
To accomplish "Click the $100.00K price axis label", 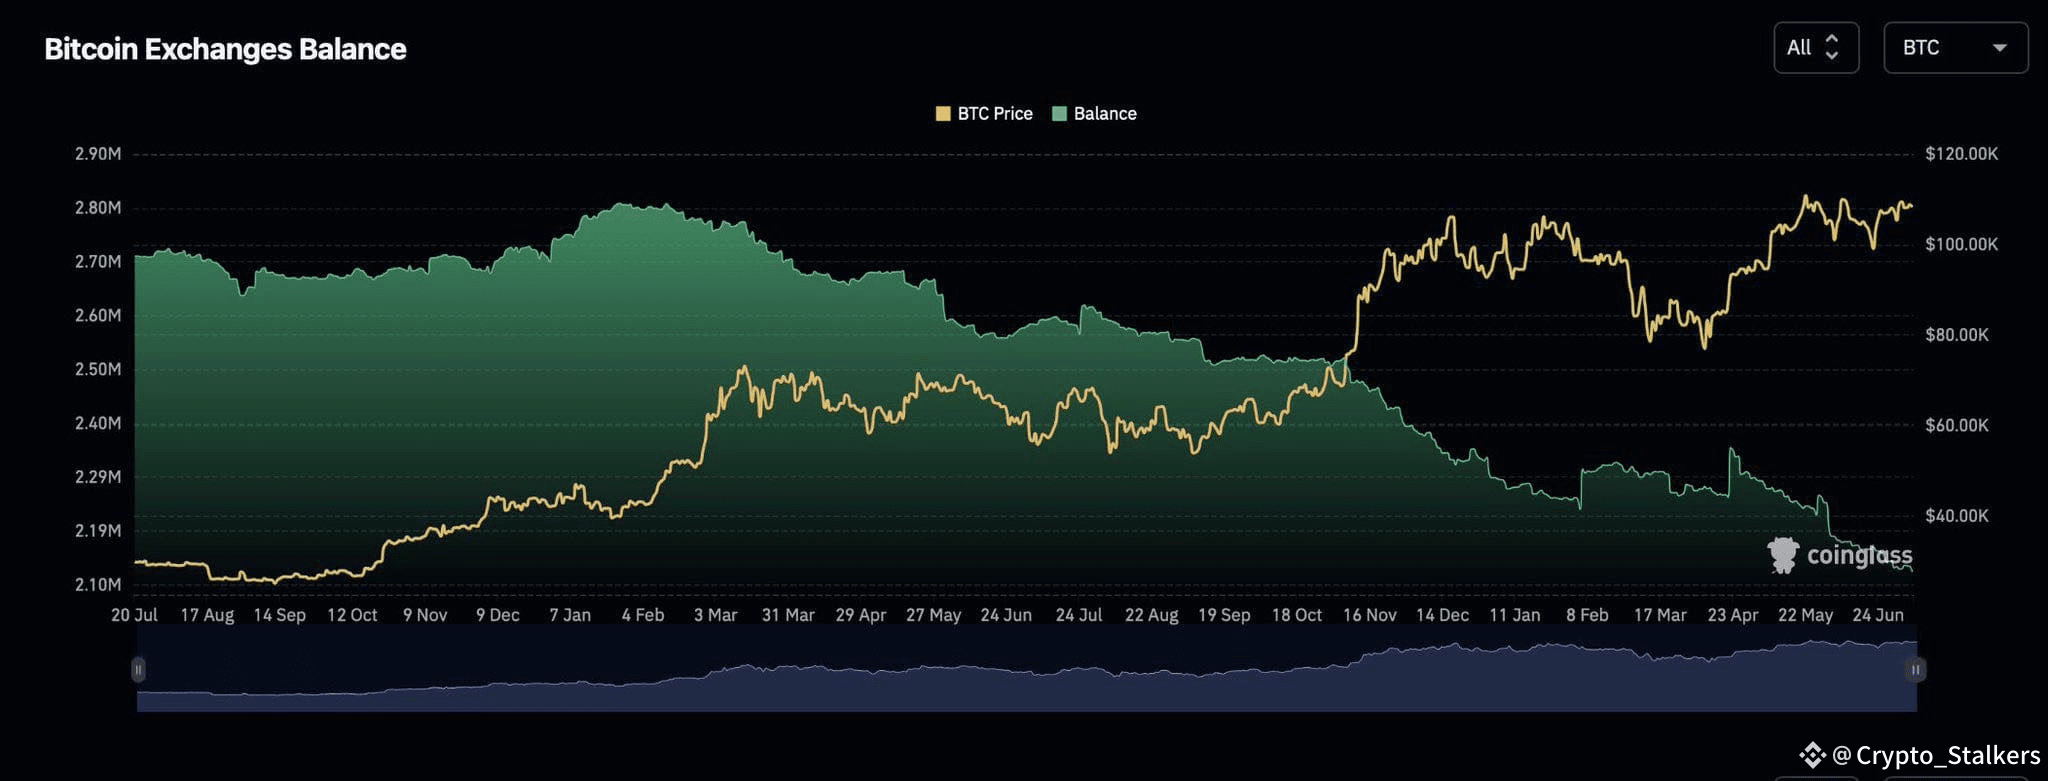I will click(1962, 245).
